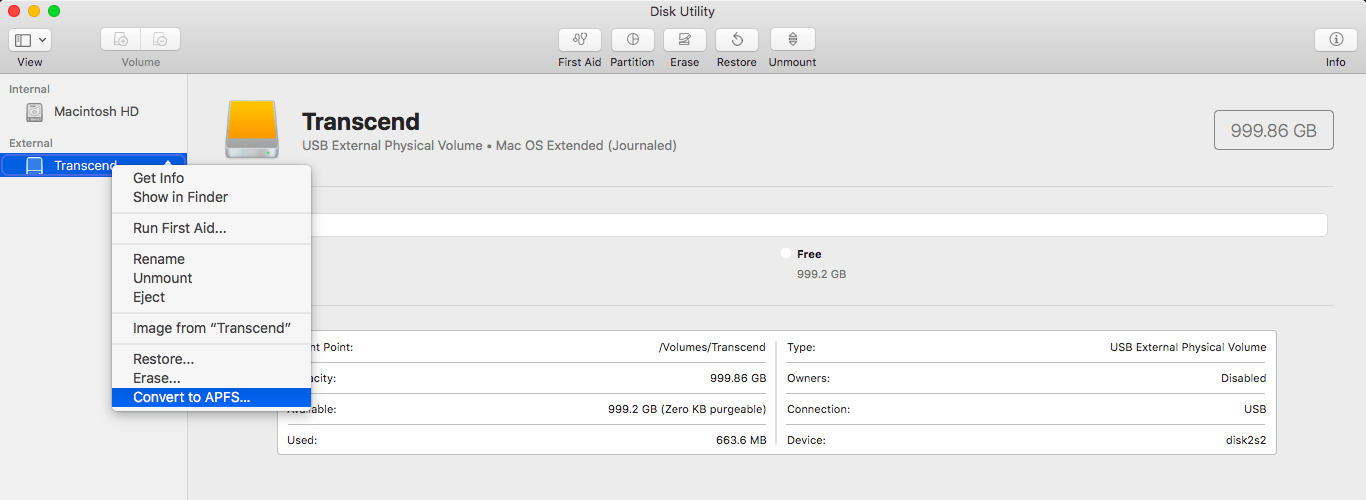Click the orange external drive icon
This screenshot has height=500, width=1366.
click(252, 128)
